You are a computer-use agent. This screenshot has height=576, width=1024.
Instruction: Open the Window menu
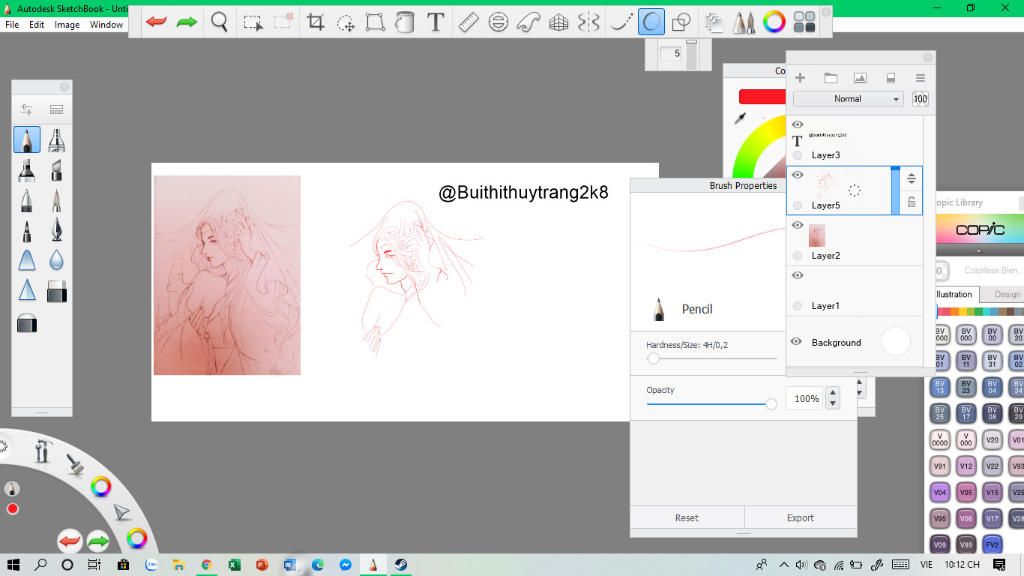(x=106, y=25)
